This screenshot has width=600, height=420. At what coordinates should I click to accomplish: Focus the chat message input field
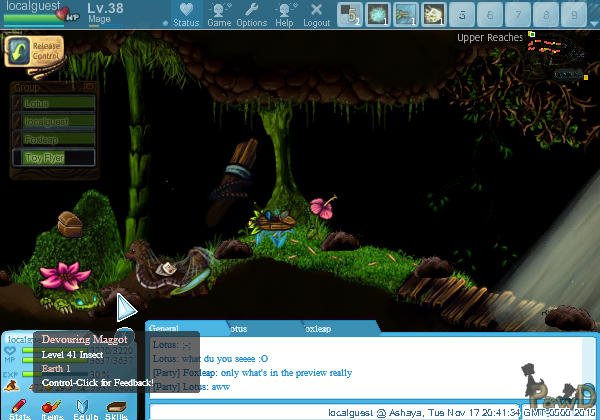[x=334, y=412]
